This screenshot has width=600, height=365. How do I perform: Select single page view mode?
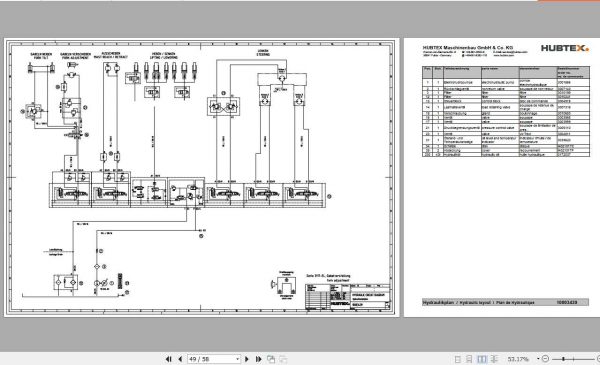click(x=458, y=359)
